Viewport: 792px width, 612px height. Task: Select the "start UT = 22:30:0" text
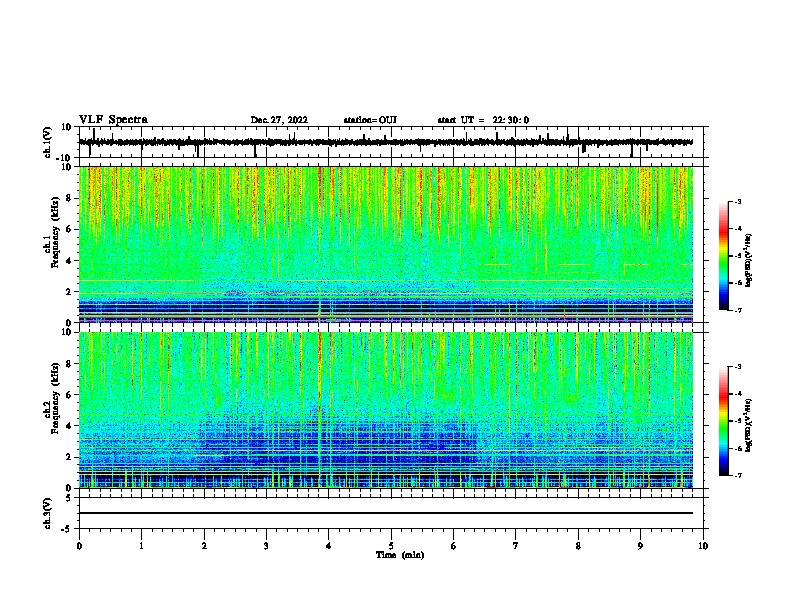click(483, 120)
